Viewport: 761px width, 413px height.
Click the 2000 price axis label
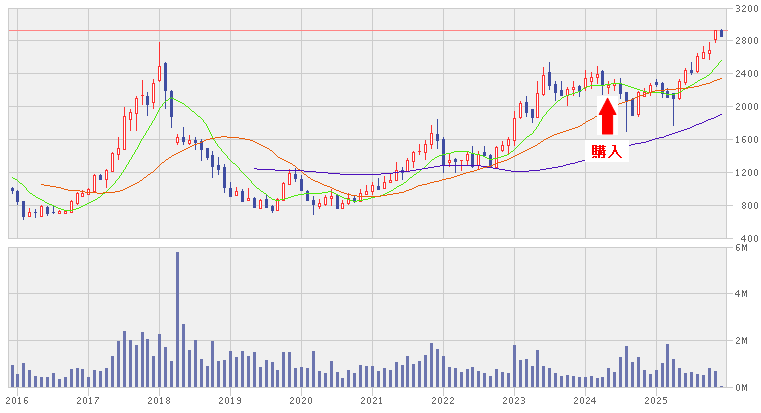[x=743, y=107]
